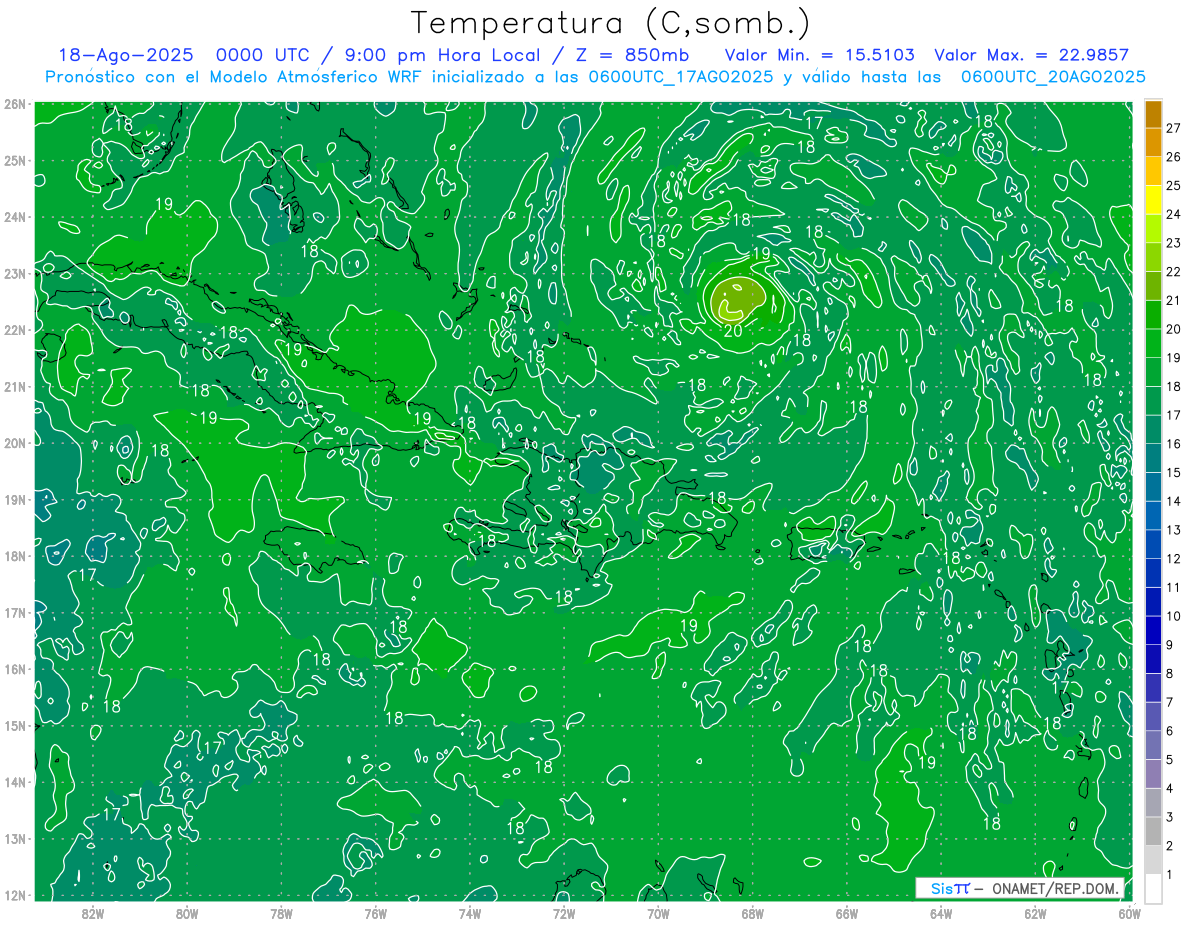Viewport: 1200px width, 927px height.
Task: Click the "19N" latitude label
Action: [14, 499]
